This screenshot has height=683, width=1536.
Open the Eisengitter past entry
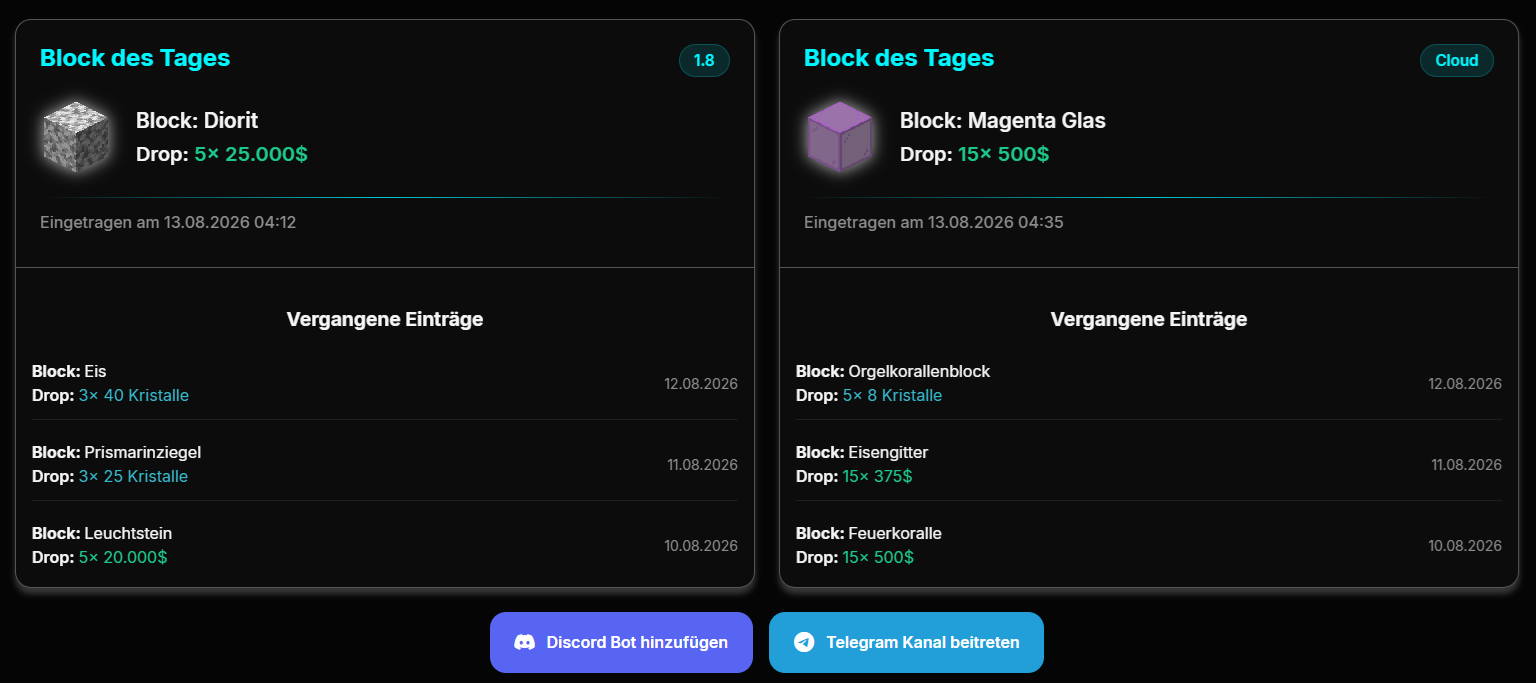pyautogui.click(x=1149, y=464)
